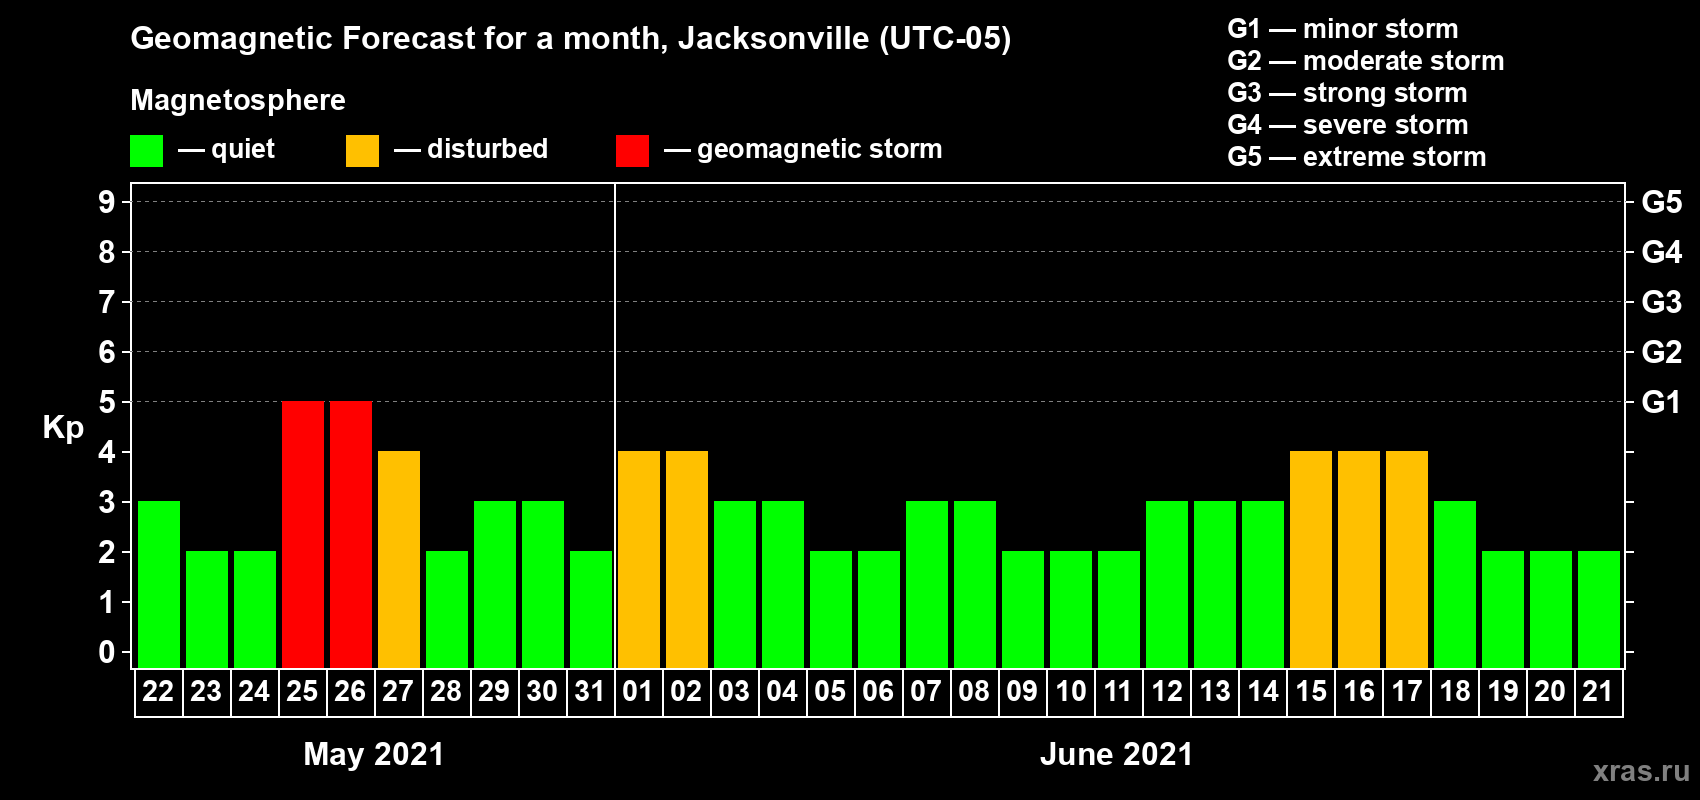This screenshot has height=800, width=1700.
Task: Click the green bar for May 31
Action: 591,610
